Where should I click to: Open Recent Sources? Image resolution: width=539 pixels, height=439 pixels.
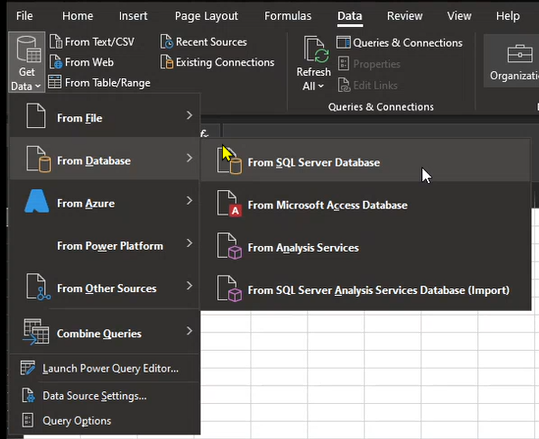tap(204, 42)
